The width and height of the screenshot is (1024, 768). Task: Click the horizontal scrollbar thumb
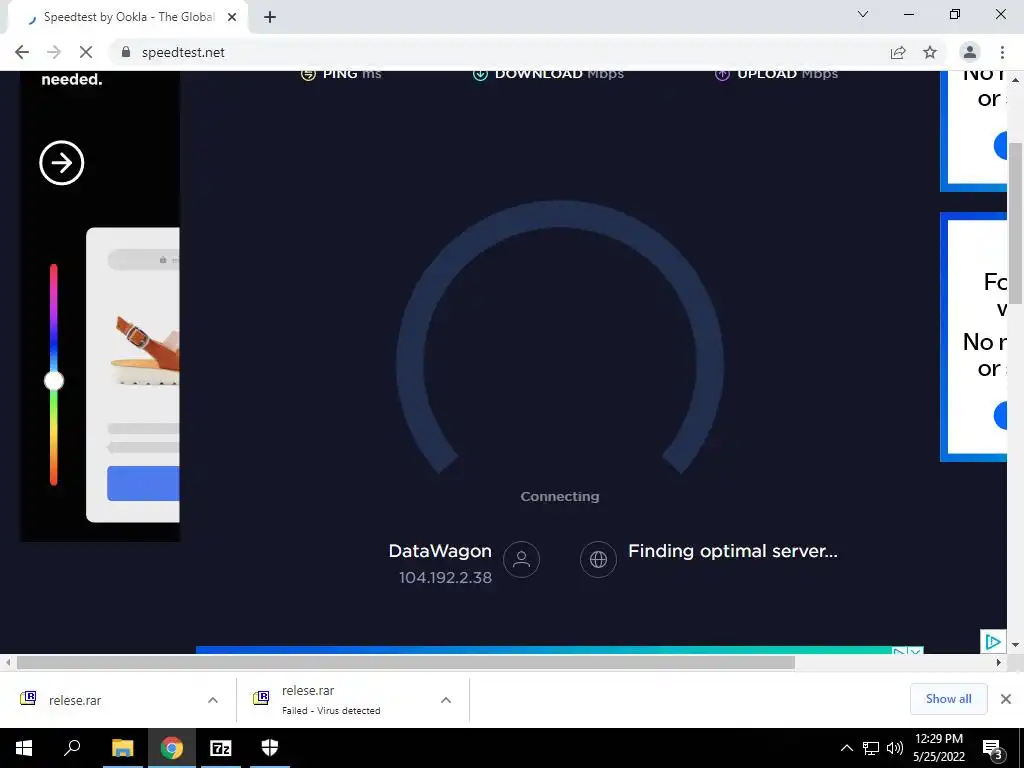tap(406, 662)
